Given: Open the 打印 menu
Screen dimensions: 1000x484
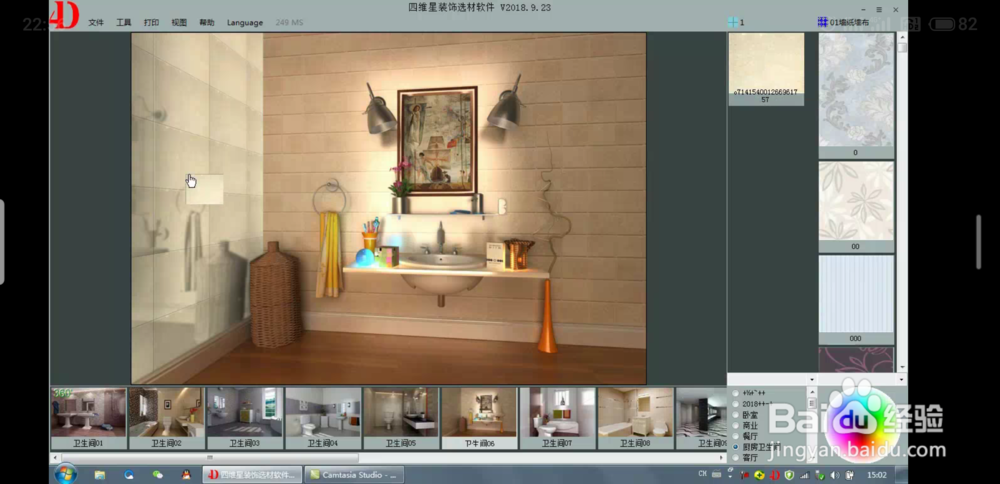Looking at the screenshot, I should 151,22.
